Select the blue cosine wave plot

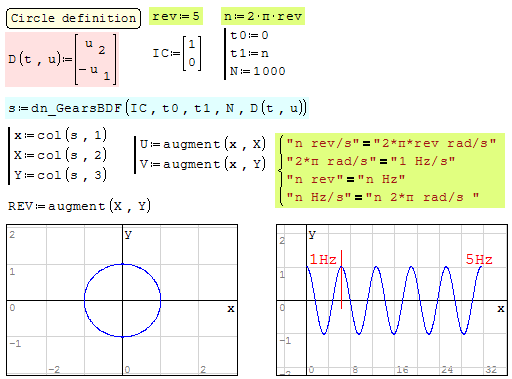click(x=394, y=300)
